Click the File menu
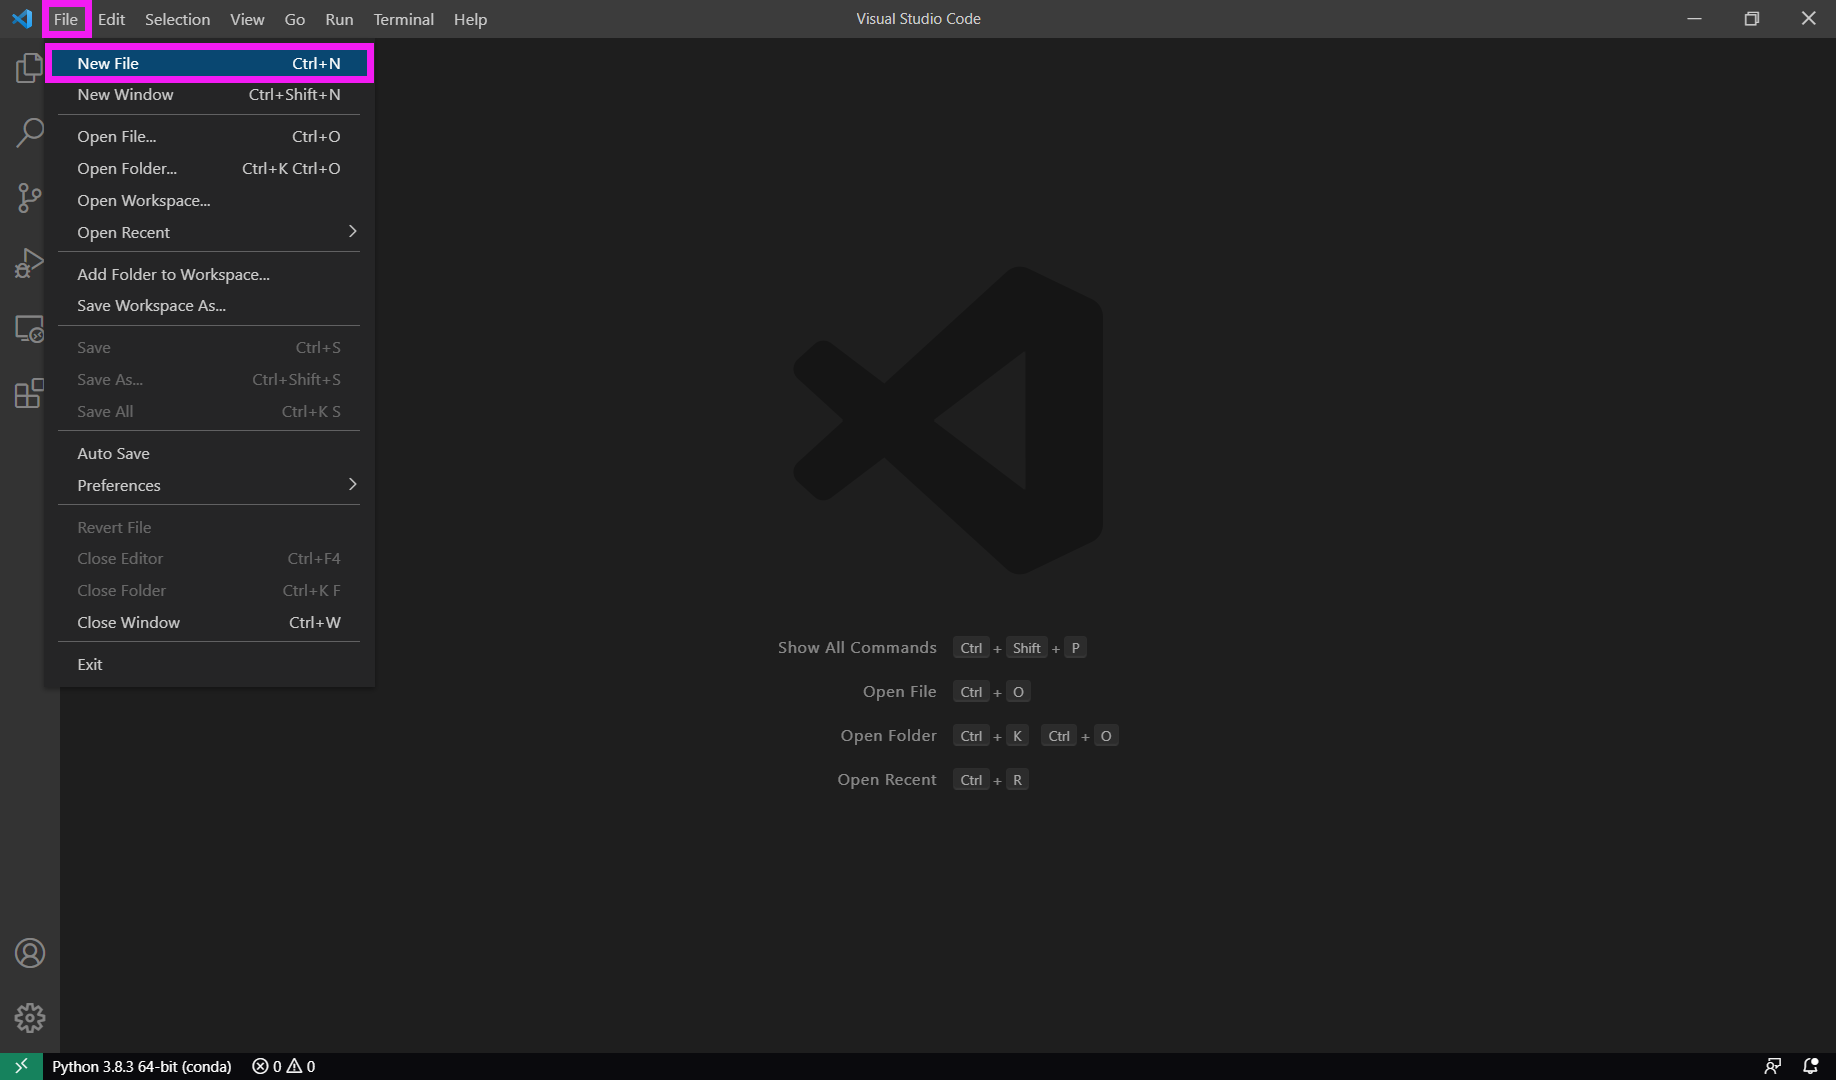 (66, 19)
